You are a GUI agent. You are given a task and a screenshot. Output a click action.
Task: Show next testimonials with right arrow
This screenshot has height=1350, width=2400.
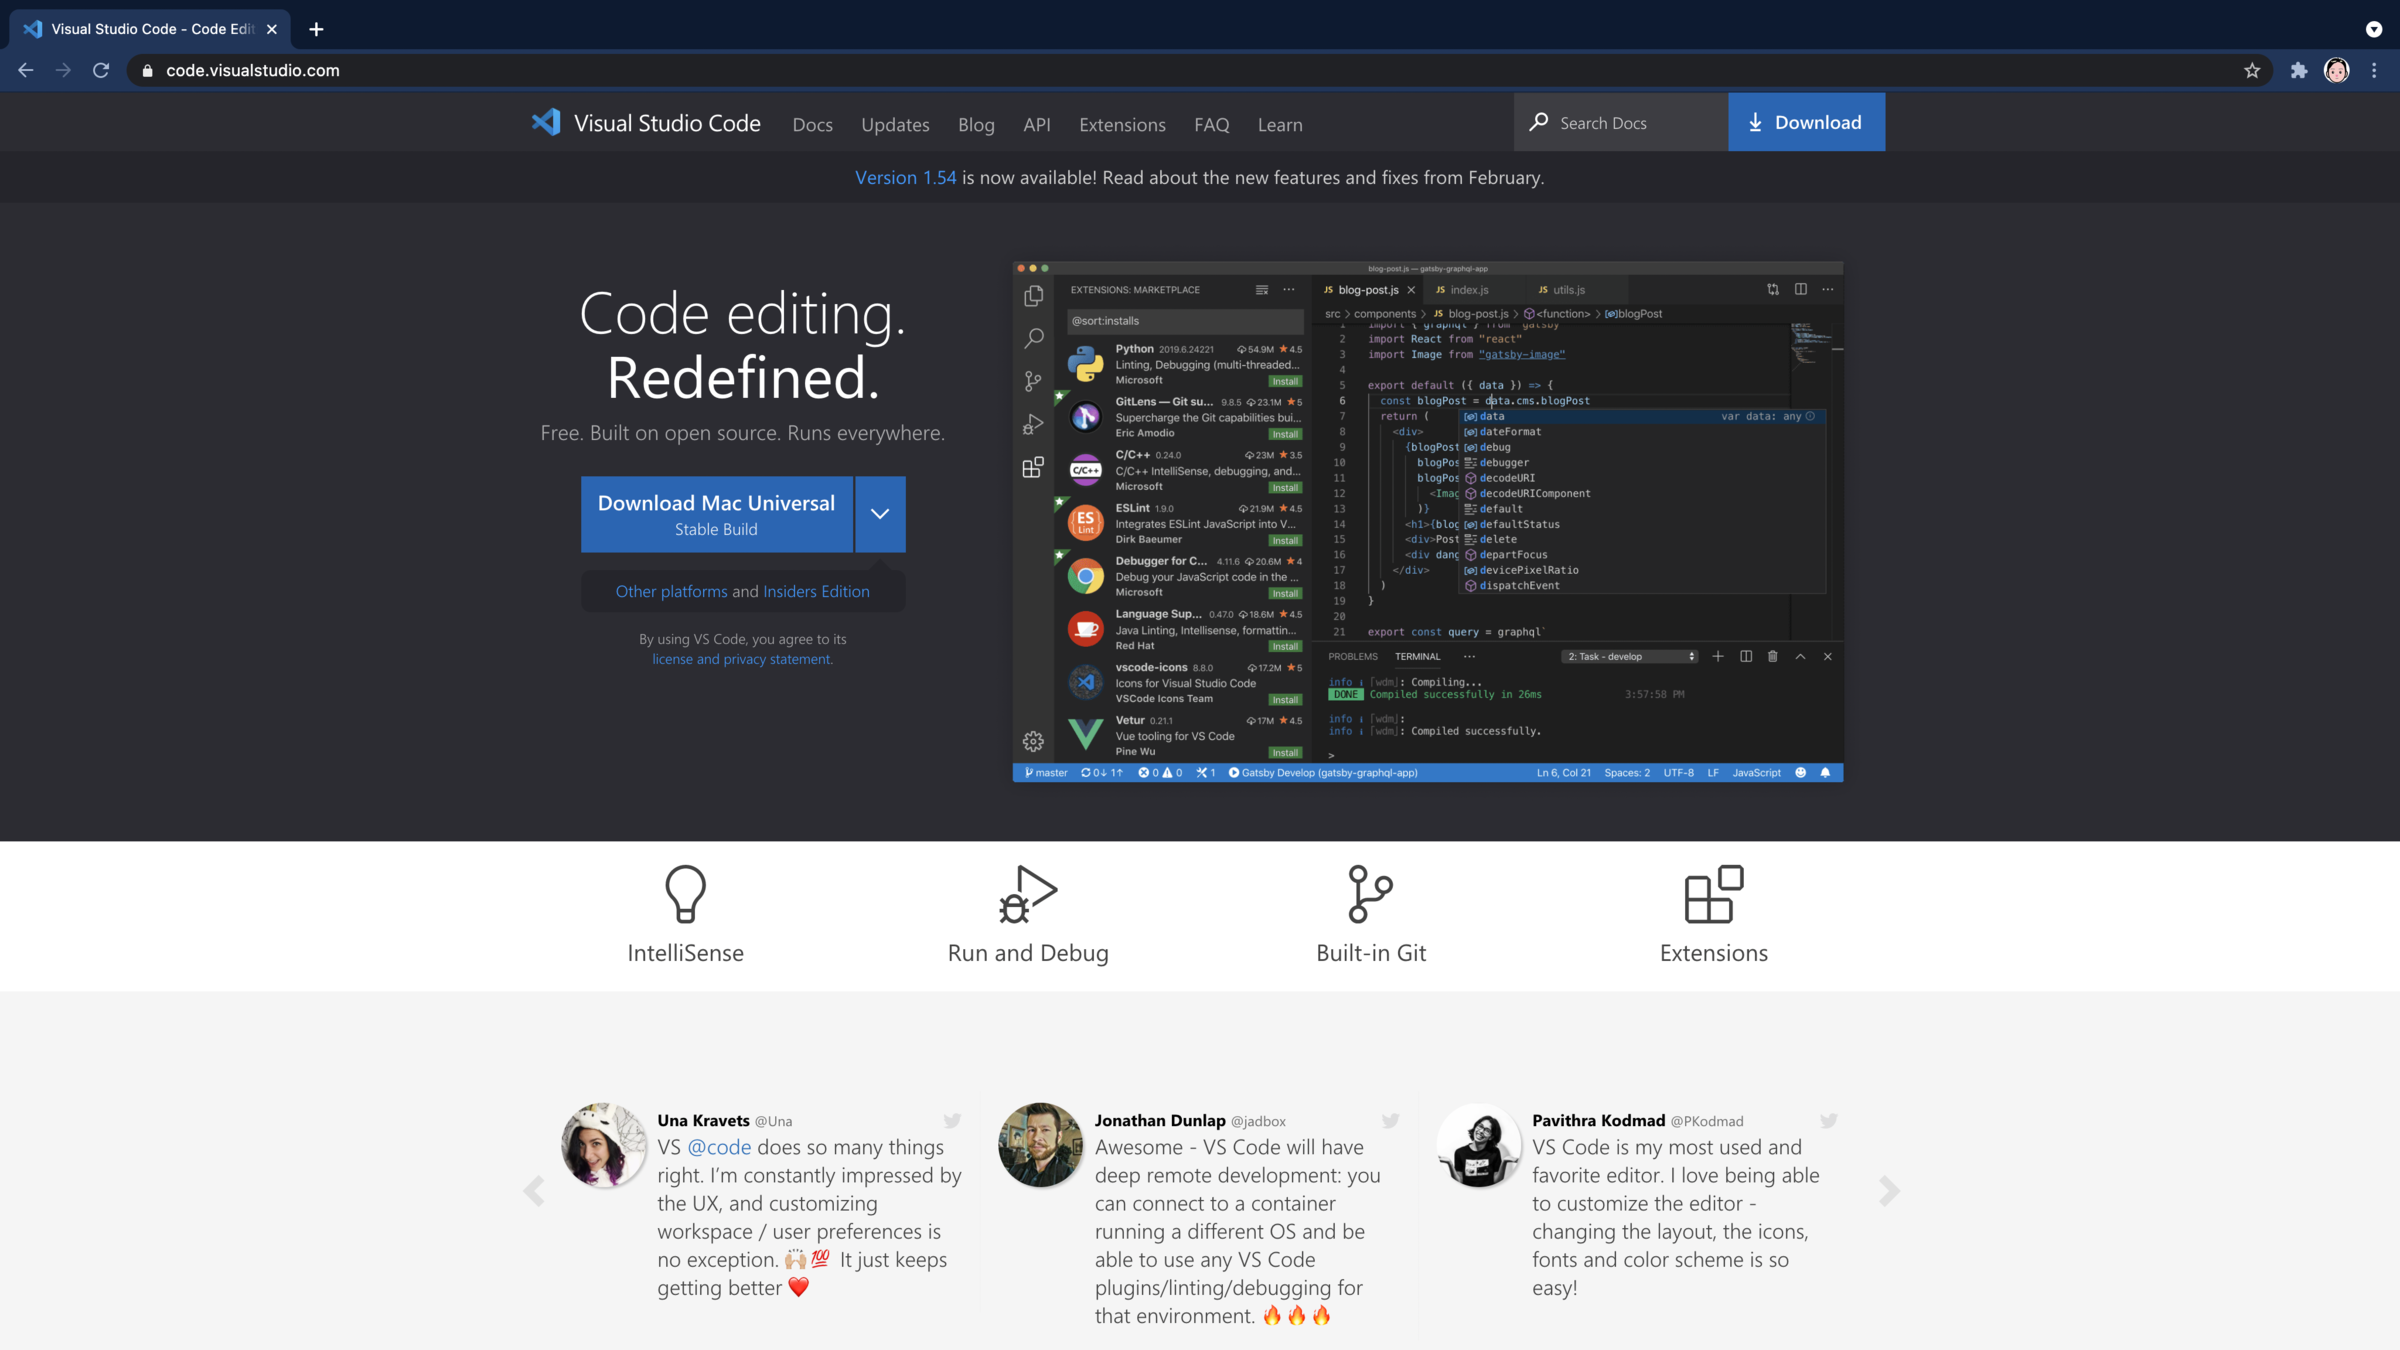tap(1888, 1191)
